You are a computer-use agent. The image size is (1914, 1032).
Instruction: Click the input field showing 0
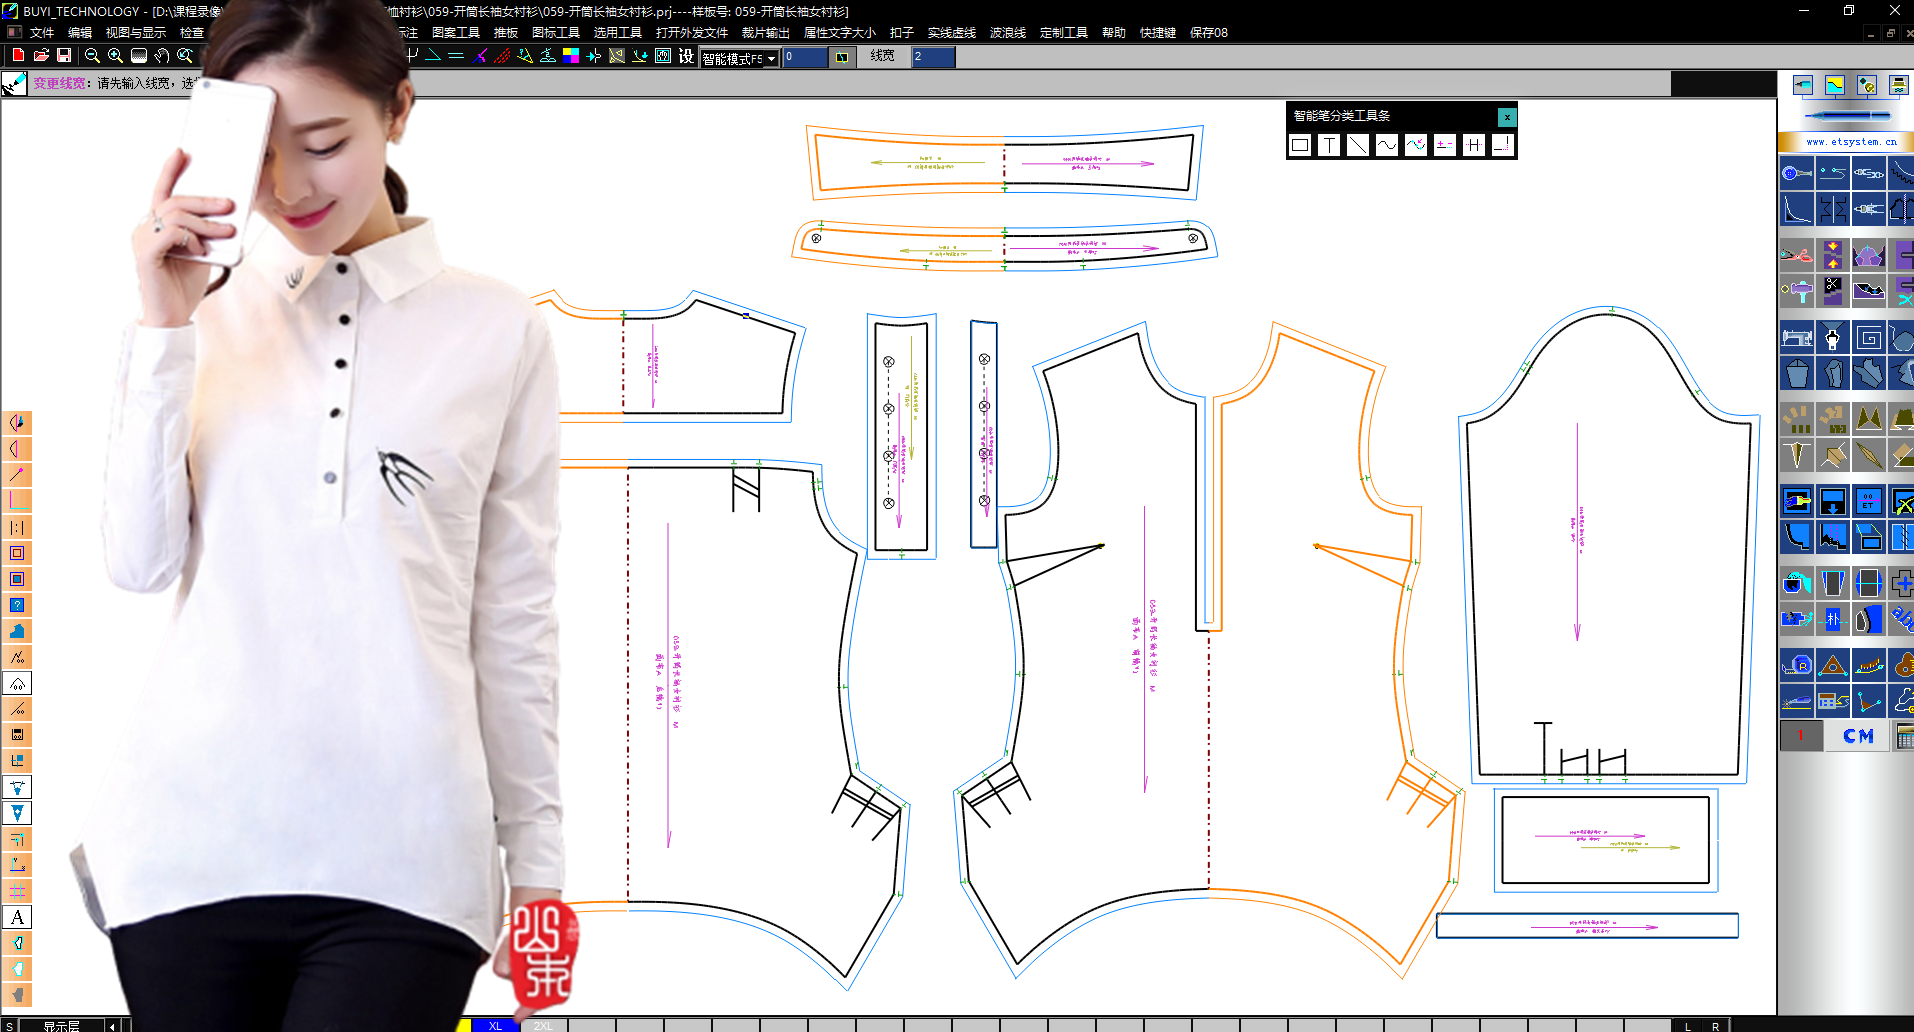805,57
